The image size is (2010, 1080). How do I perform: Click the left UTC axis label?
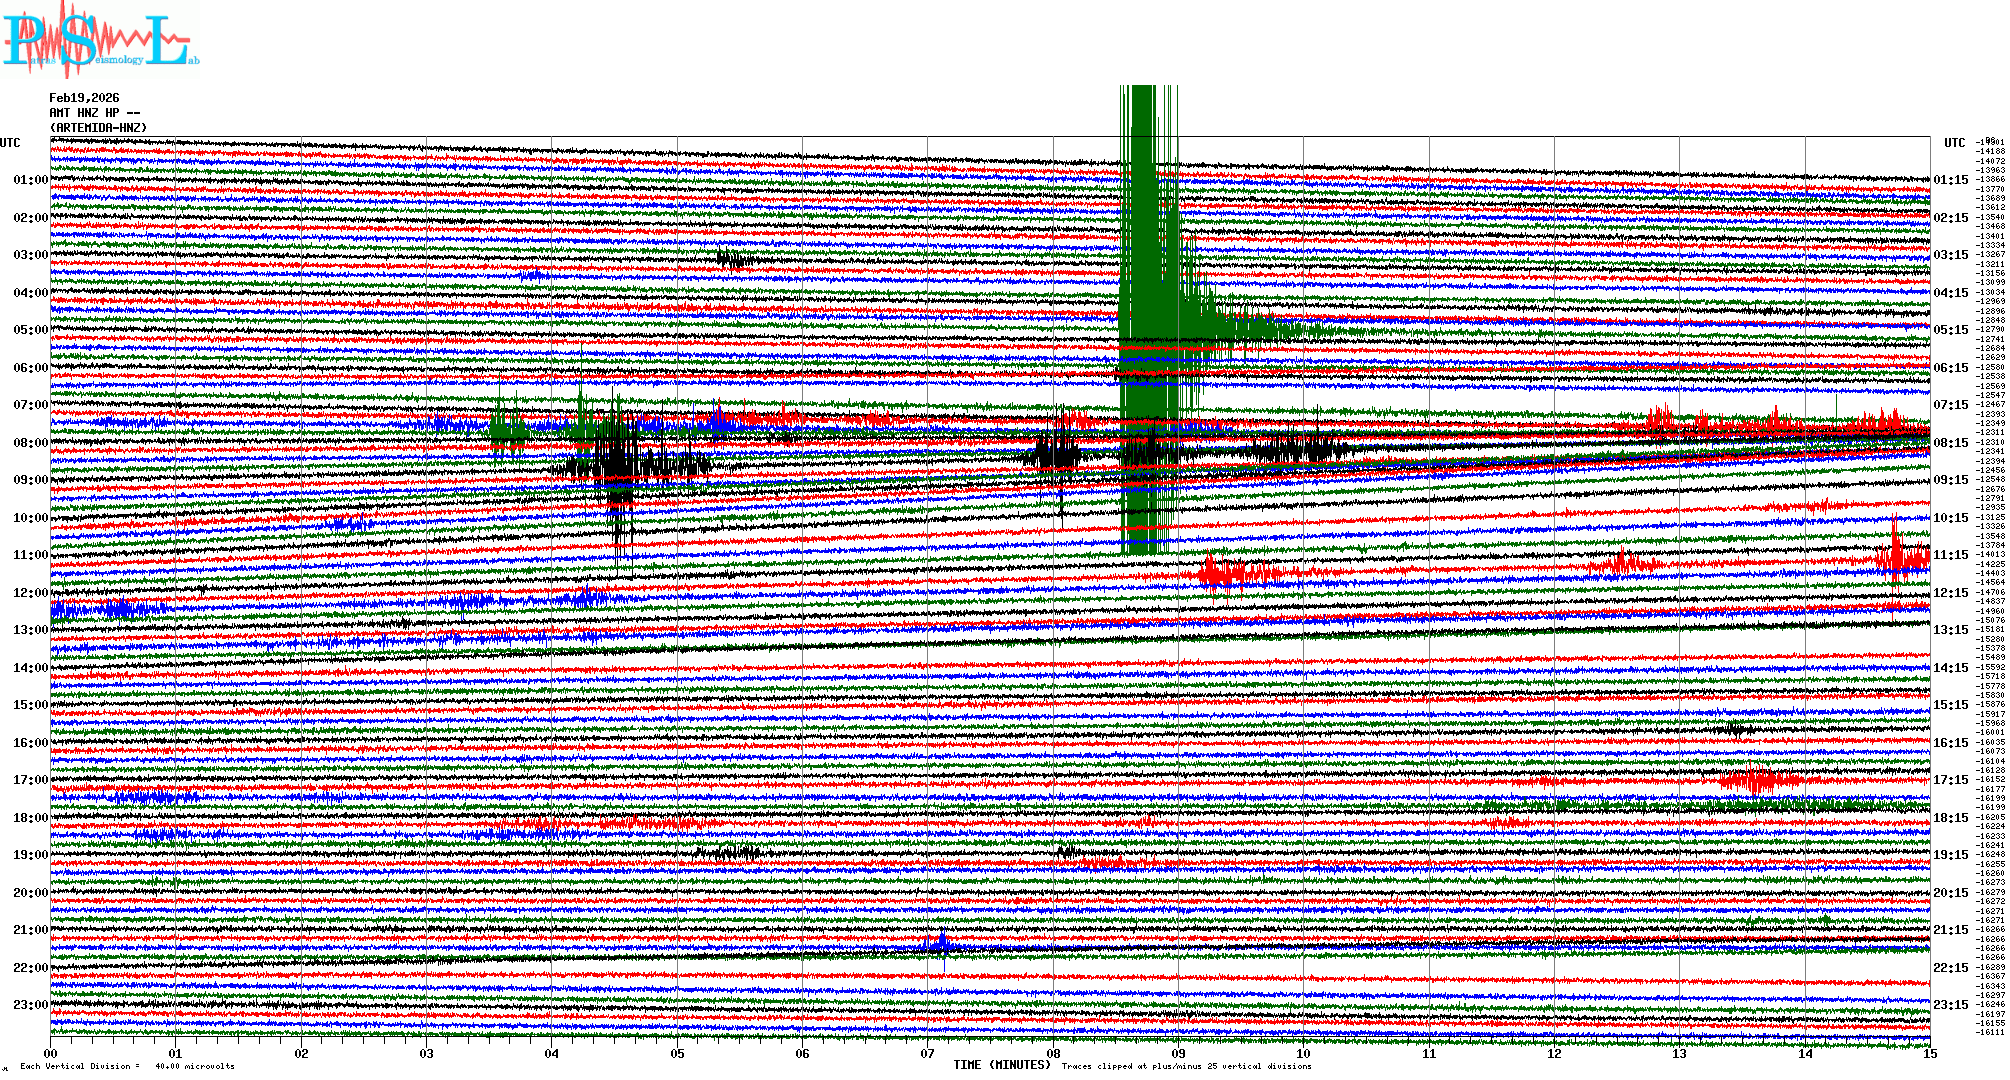[x=10, y=143]
